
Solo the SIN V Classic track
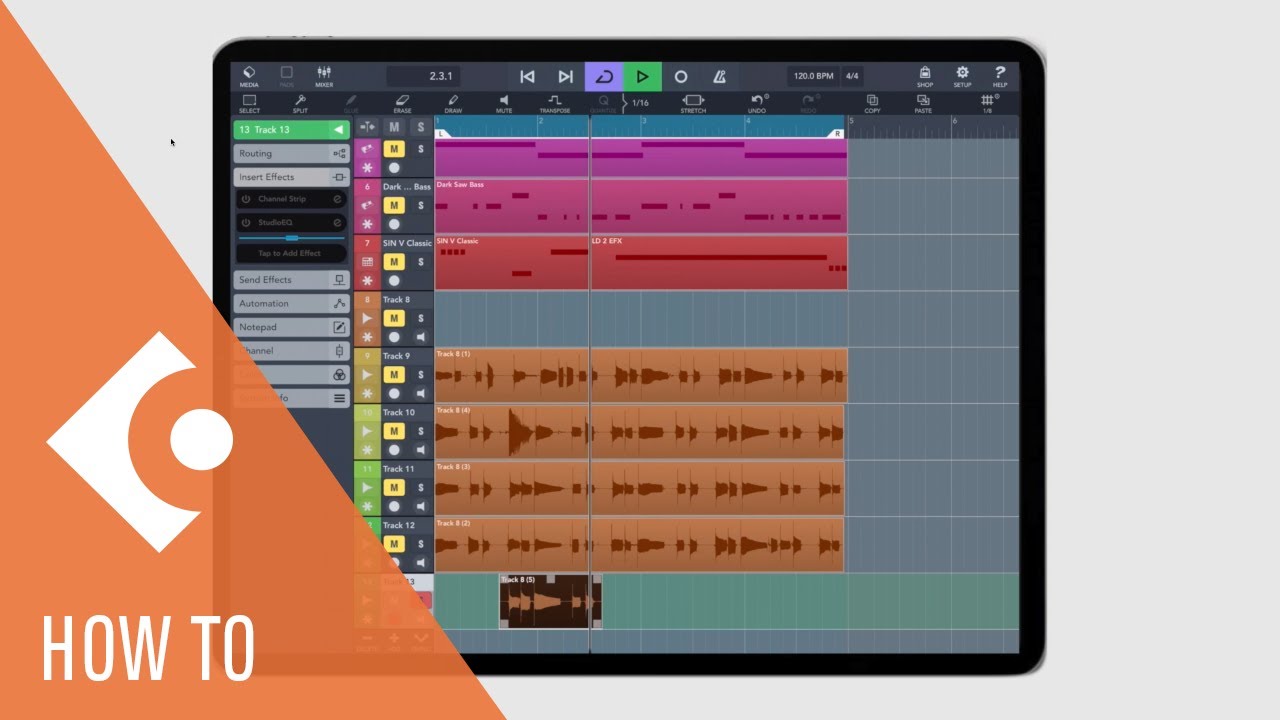pyautogui.click(x=421, y=262)
